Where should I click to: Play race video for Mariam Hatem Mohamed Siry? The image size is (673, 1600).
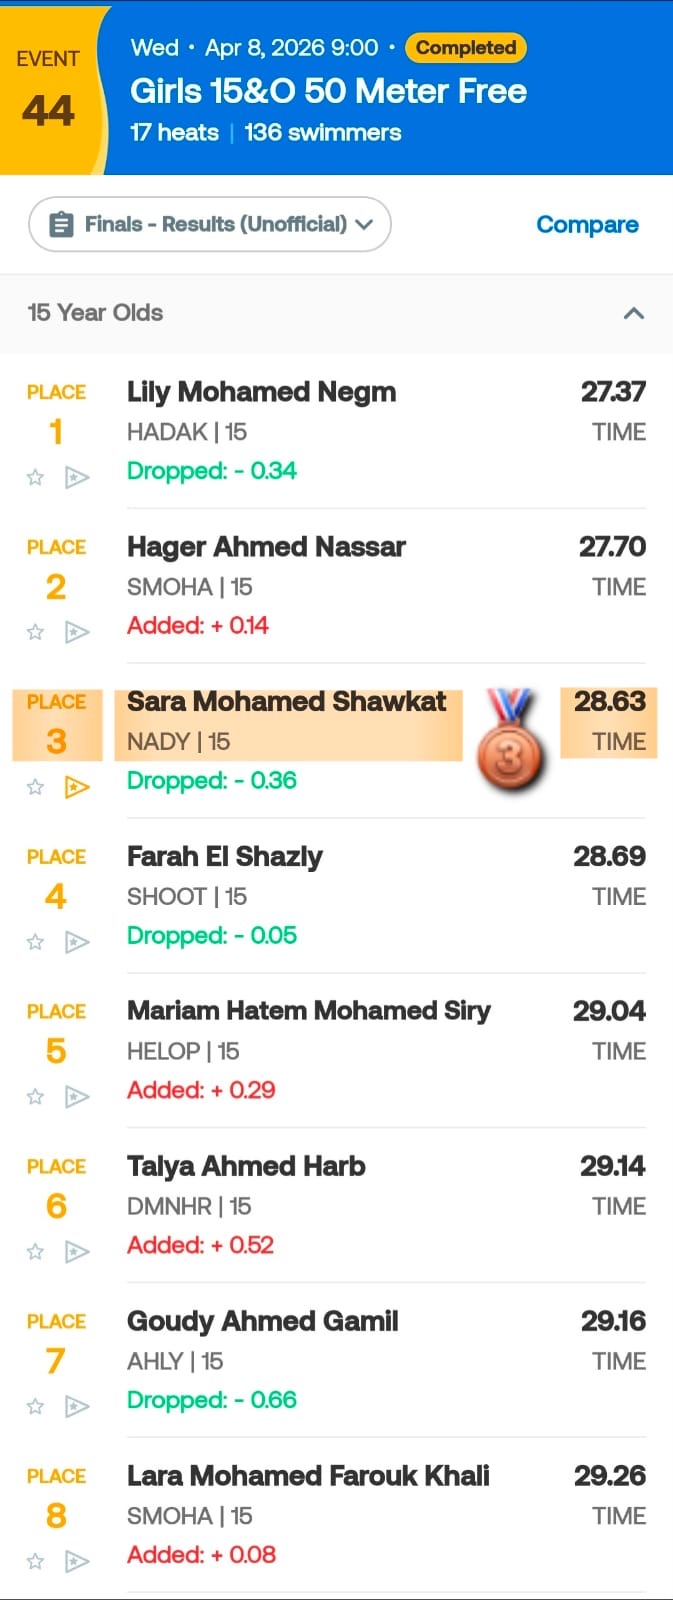[77, 1098]
